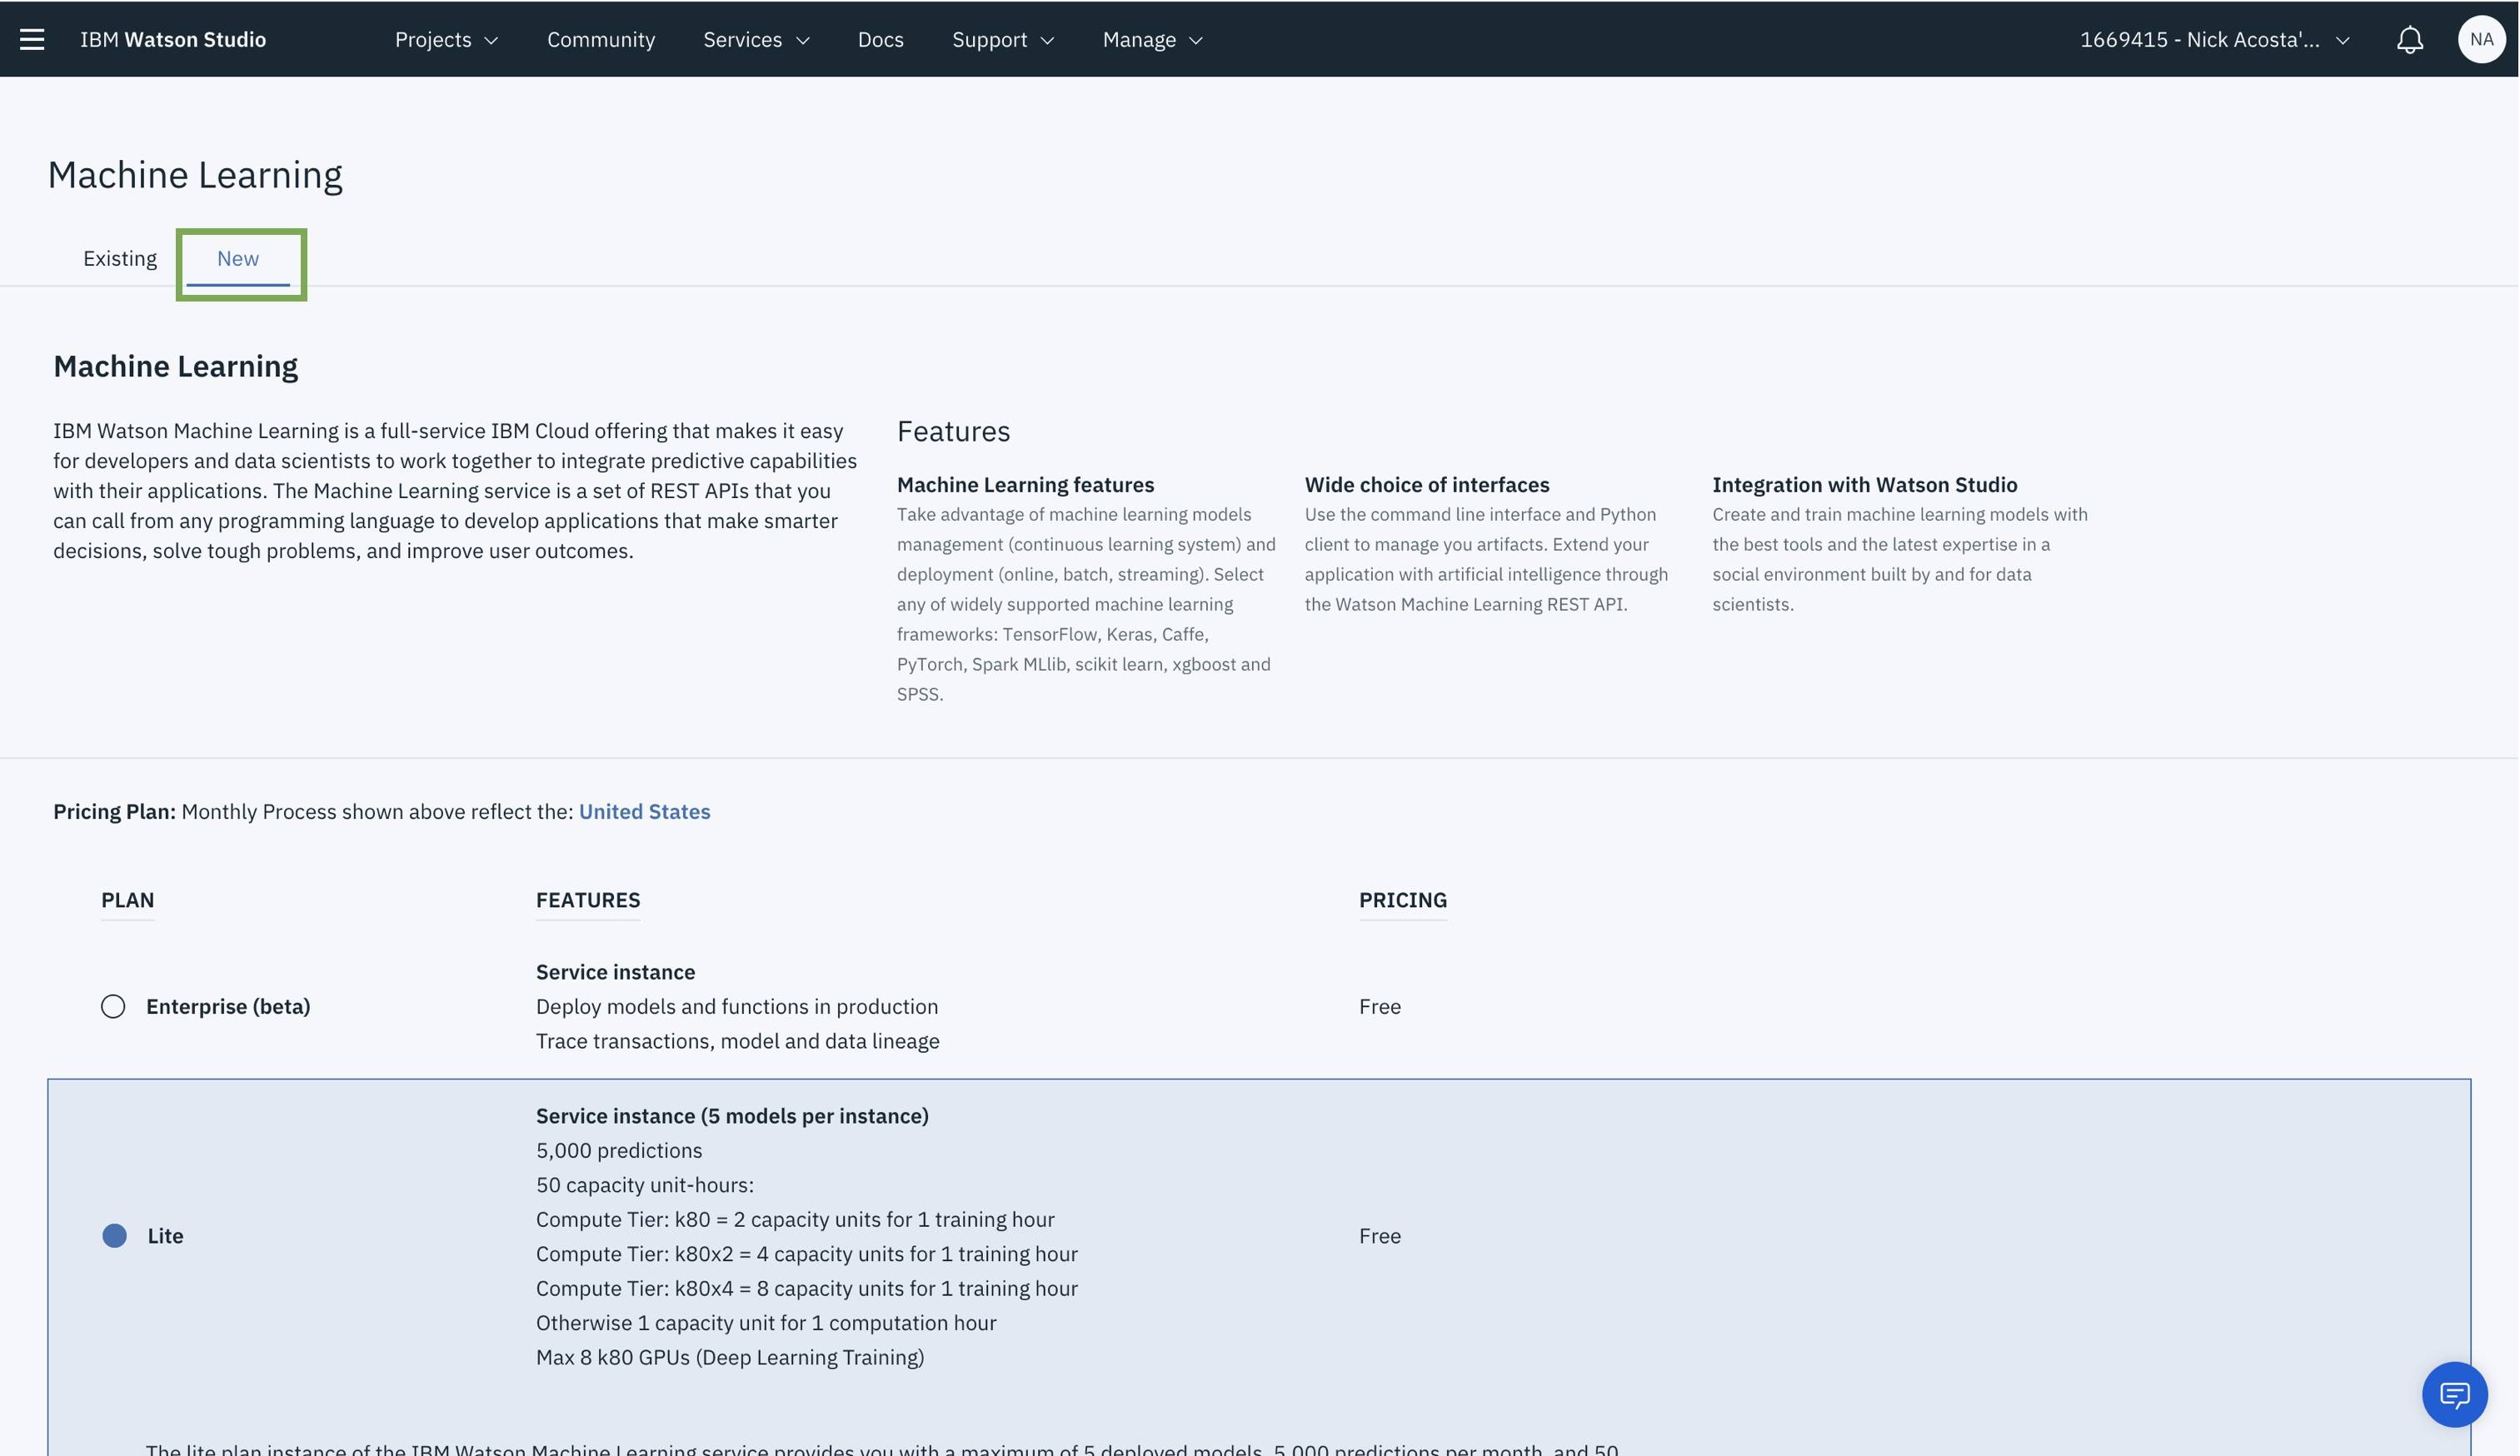Select the Lite plan radio button
Screen dimensions: 2520x1456
pyautogui.click(x=115, y=1236)
